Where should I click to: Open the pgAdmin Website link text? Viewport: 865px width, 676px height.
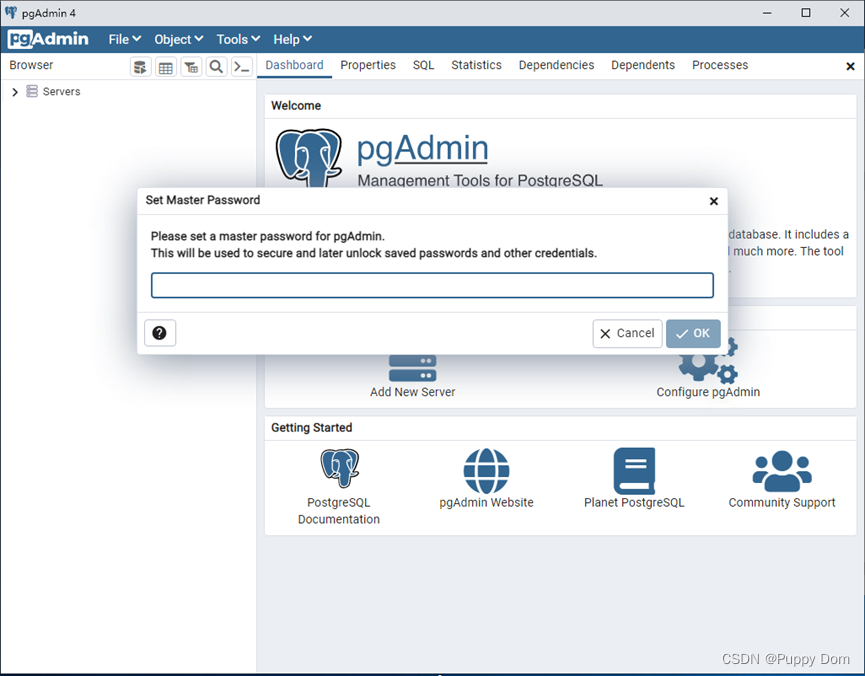pos(486,503)
